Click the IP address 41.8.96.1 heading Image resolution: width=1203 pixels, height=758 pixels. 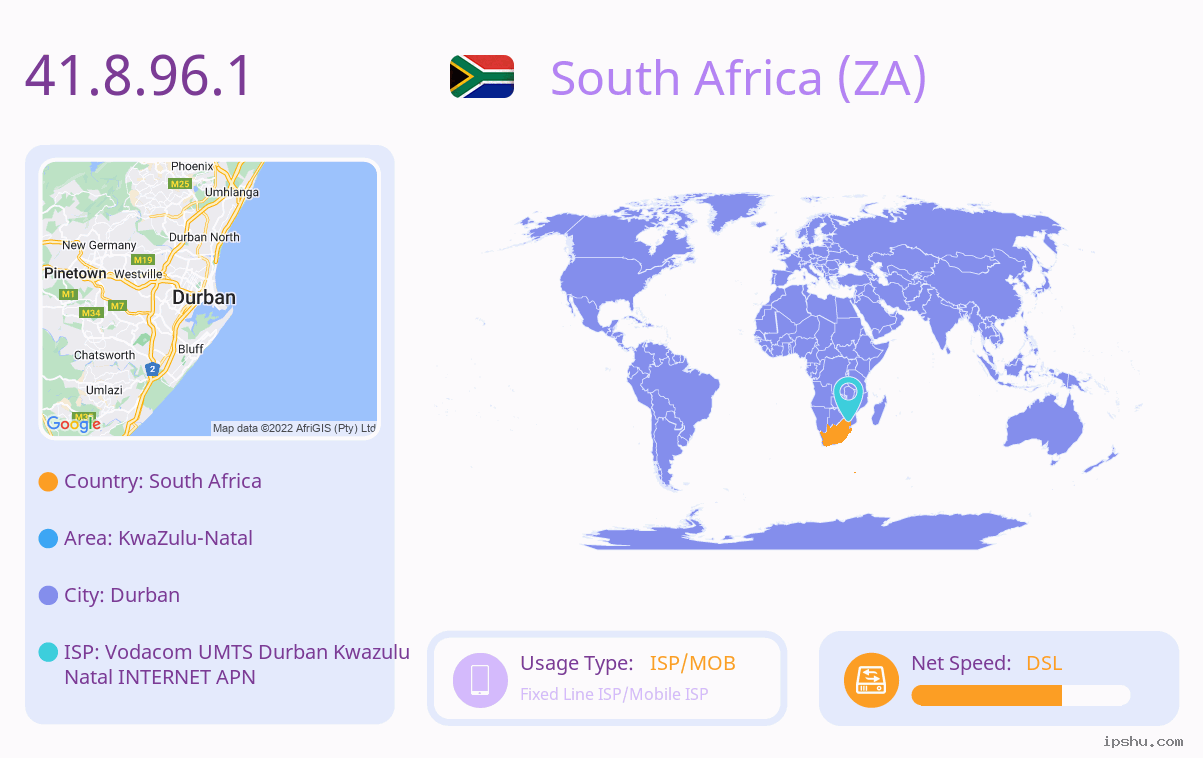point(139,76)
